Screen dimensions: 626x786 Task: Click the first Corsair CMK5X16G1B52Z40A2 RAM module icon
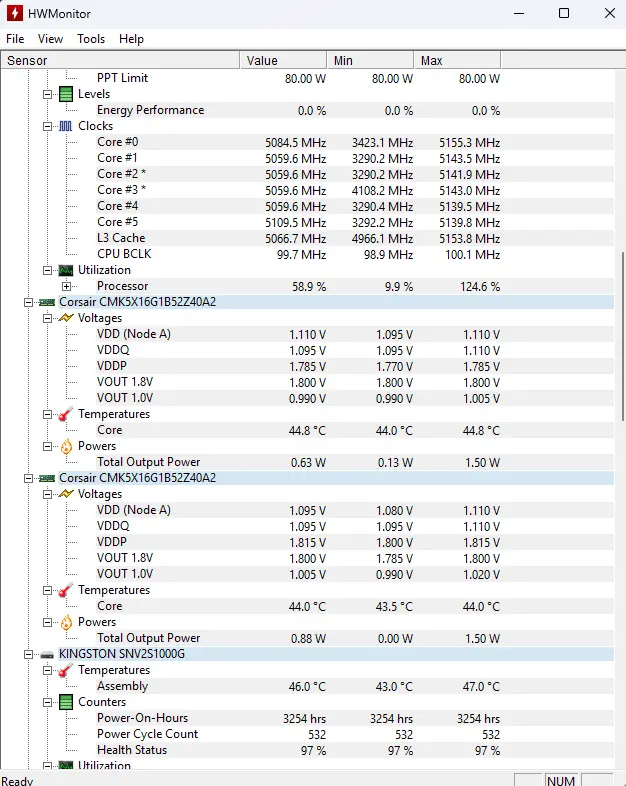tap(47, 302)
